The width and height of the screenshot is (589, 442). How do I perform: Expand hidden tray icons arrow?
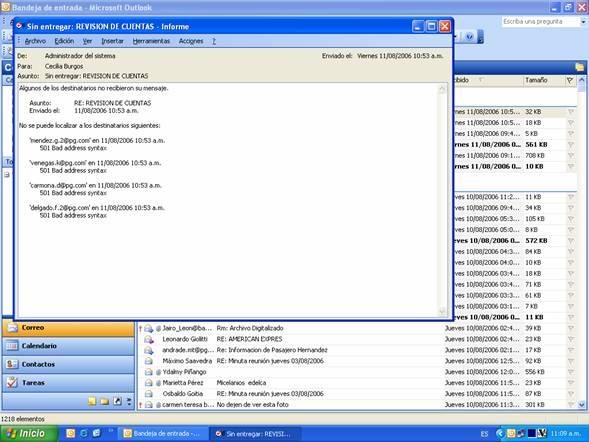(x=500, y=434)
